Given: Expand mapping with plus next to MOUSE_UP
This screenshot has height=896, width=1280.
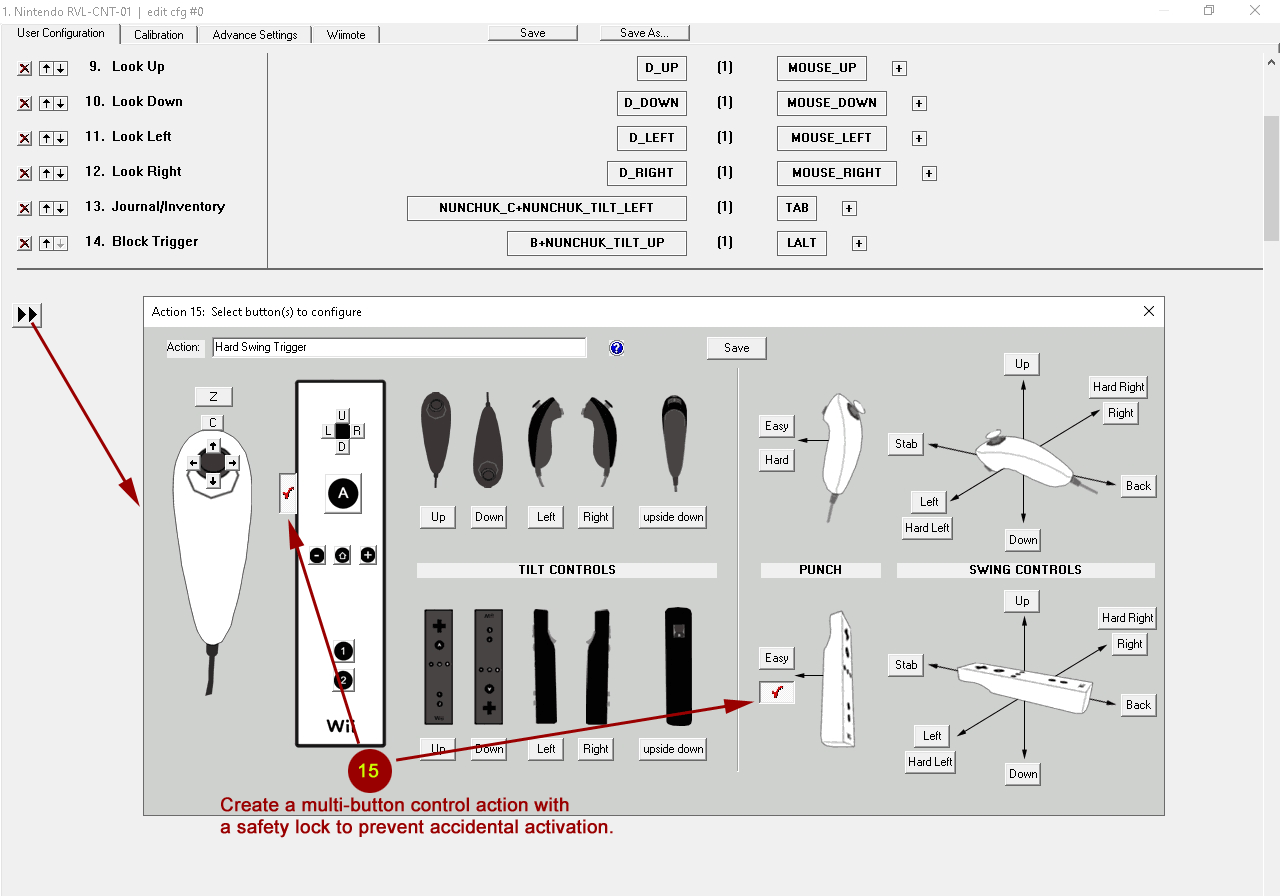Looking at the screenshot, I should [899, 69].
